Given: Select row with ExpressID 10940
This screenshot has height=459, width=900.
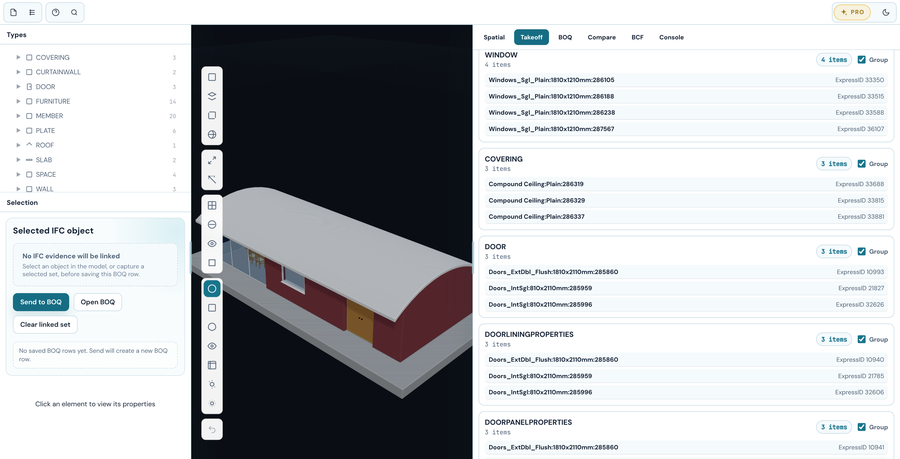Looking at the screenshot, I should click(686, 360).
